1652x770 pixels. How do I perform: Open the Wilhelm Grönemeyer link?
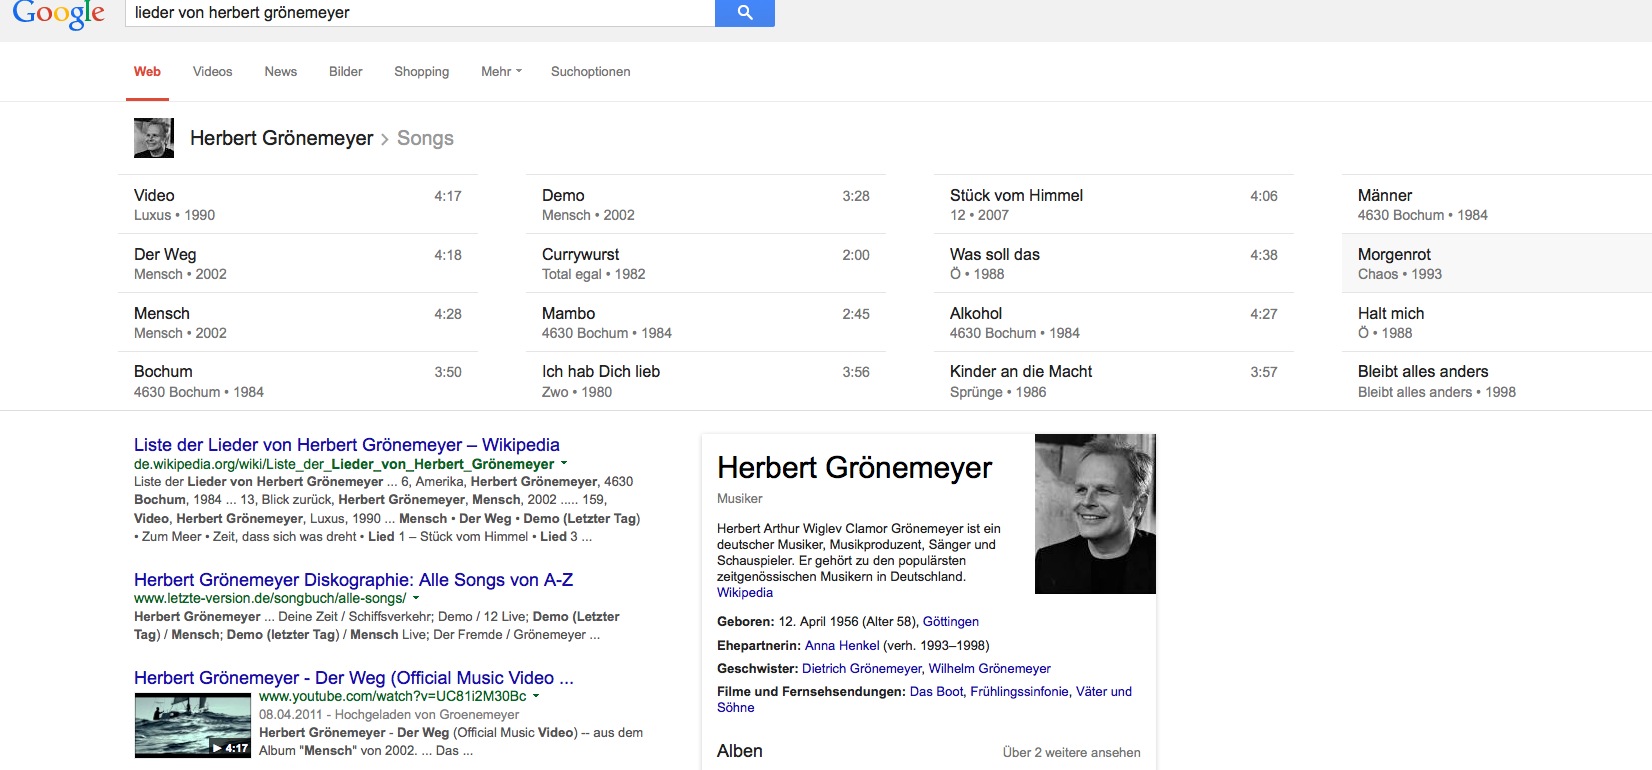tap(990, 669)
